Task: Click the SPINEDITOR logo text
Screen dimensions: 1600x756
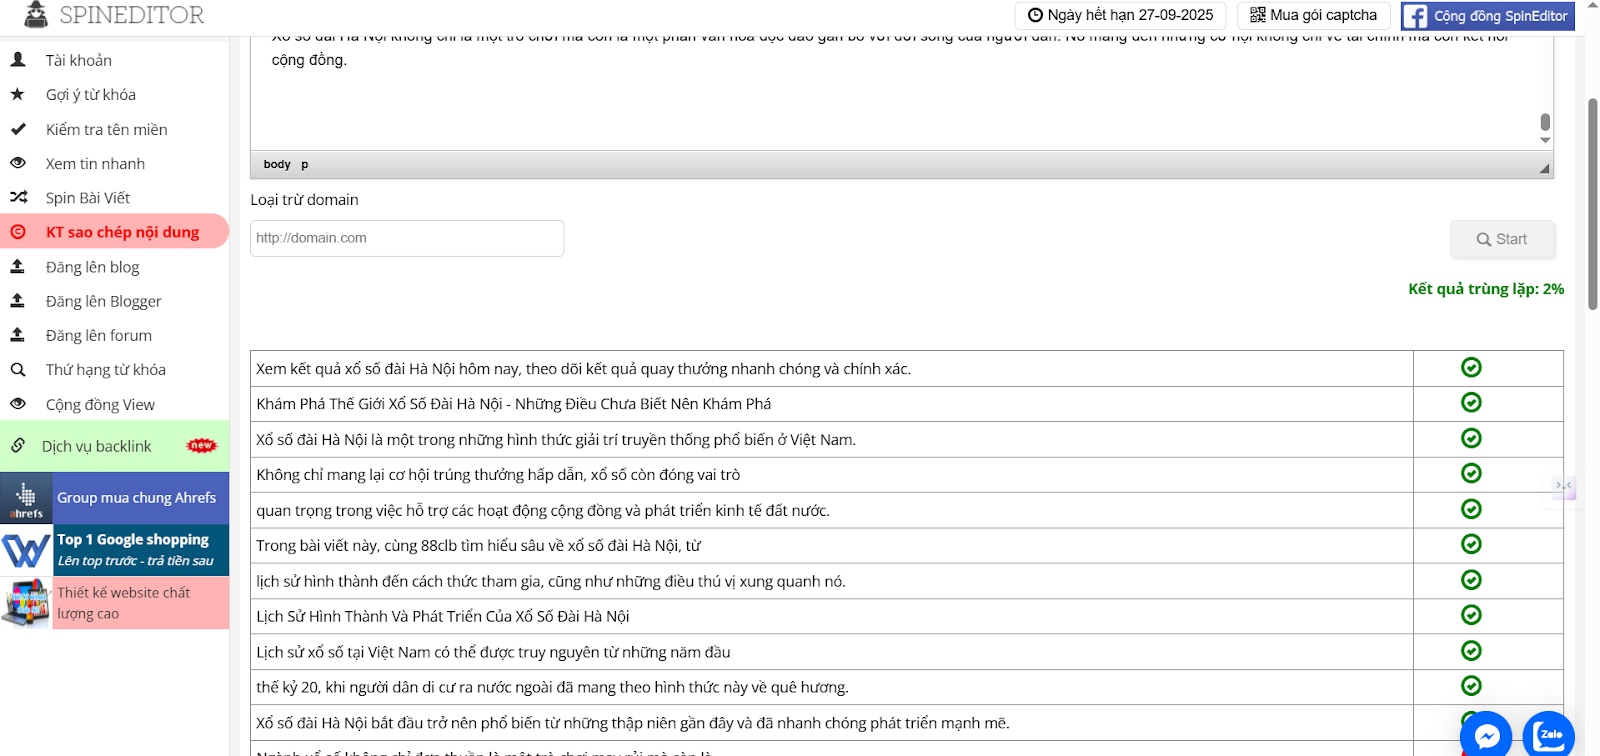Action: pyautogui.click(x=132, y=15)
